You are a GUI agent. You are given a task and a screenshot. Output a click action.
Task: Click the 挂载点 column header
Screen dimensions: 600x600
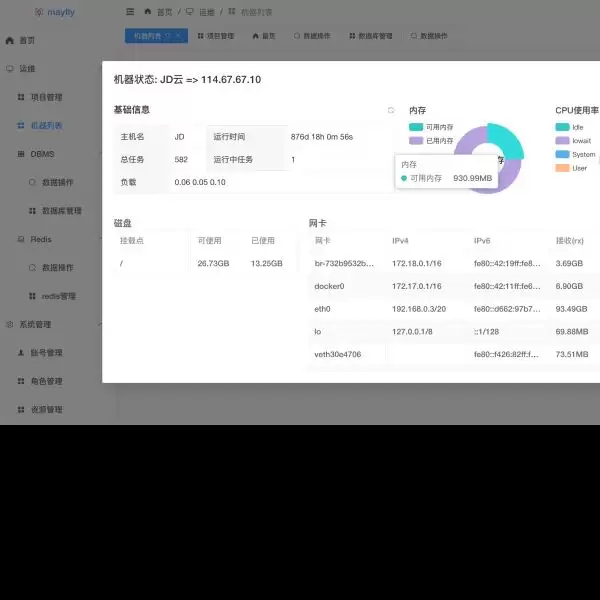[x=132, y=240]
